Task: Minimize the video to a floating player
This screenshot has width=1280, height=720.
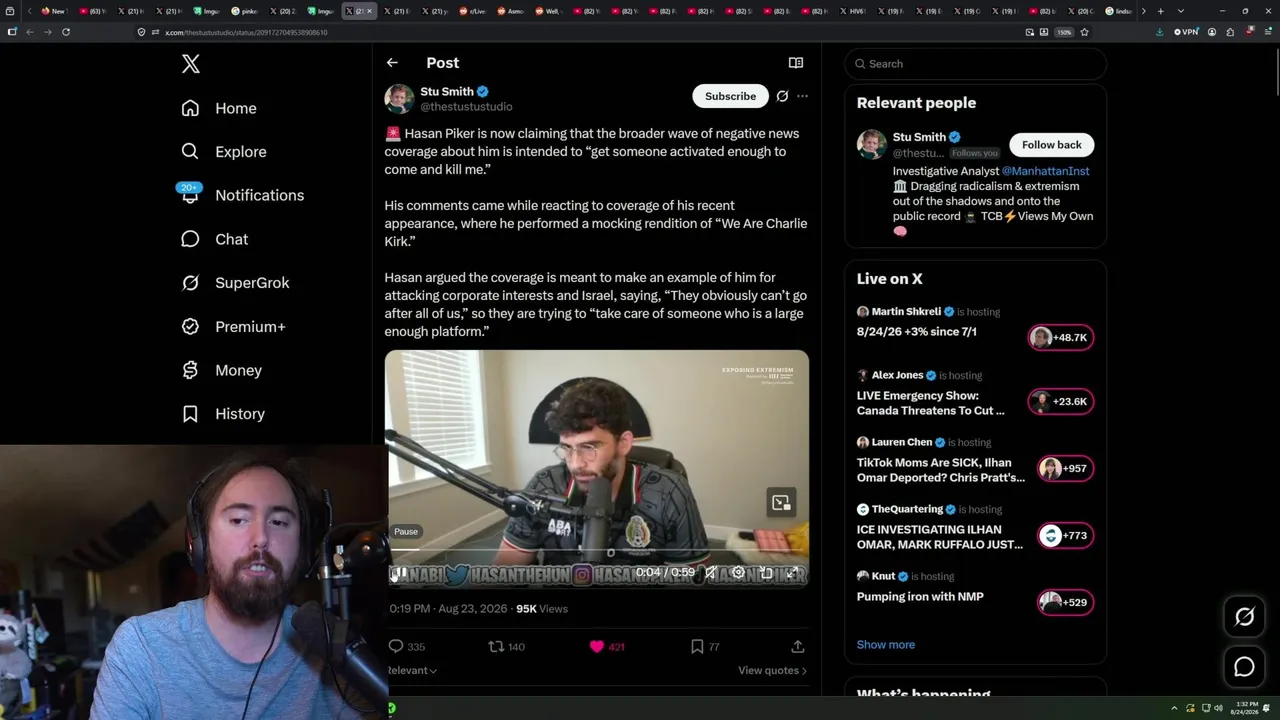Action: pos(781,503)
